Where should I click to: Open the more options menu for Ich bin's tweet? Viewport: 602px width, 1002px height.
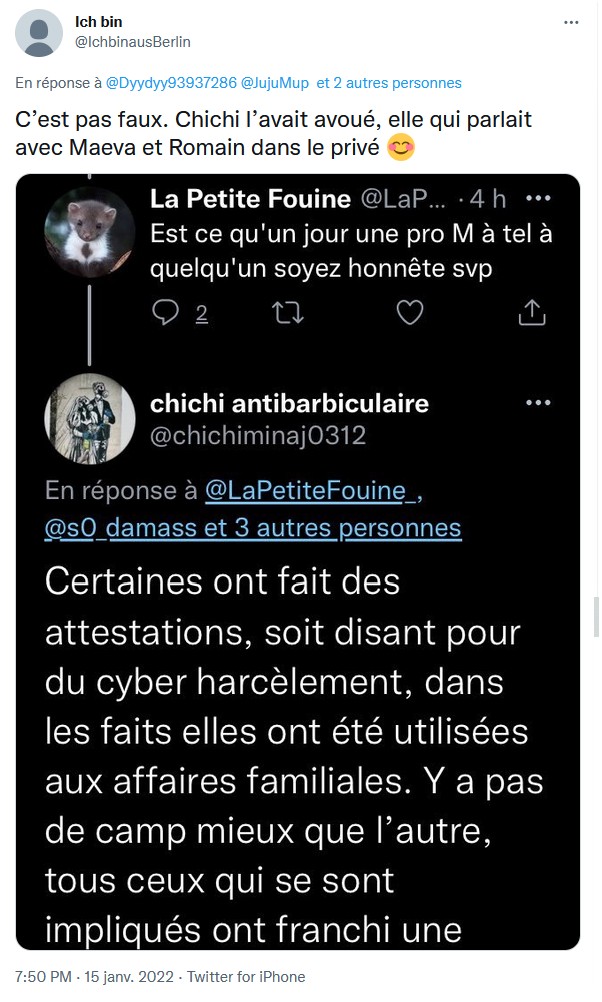[x=571, y=22]
